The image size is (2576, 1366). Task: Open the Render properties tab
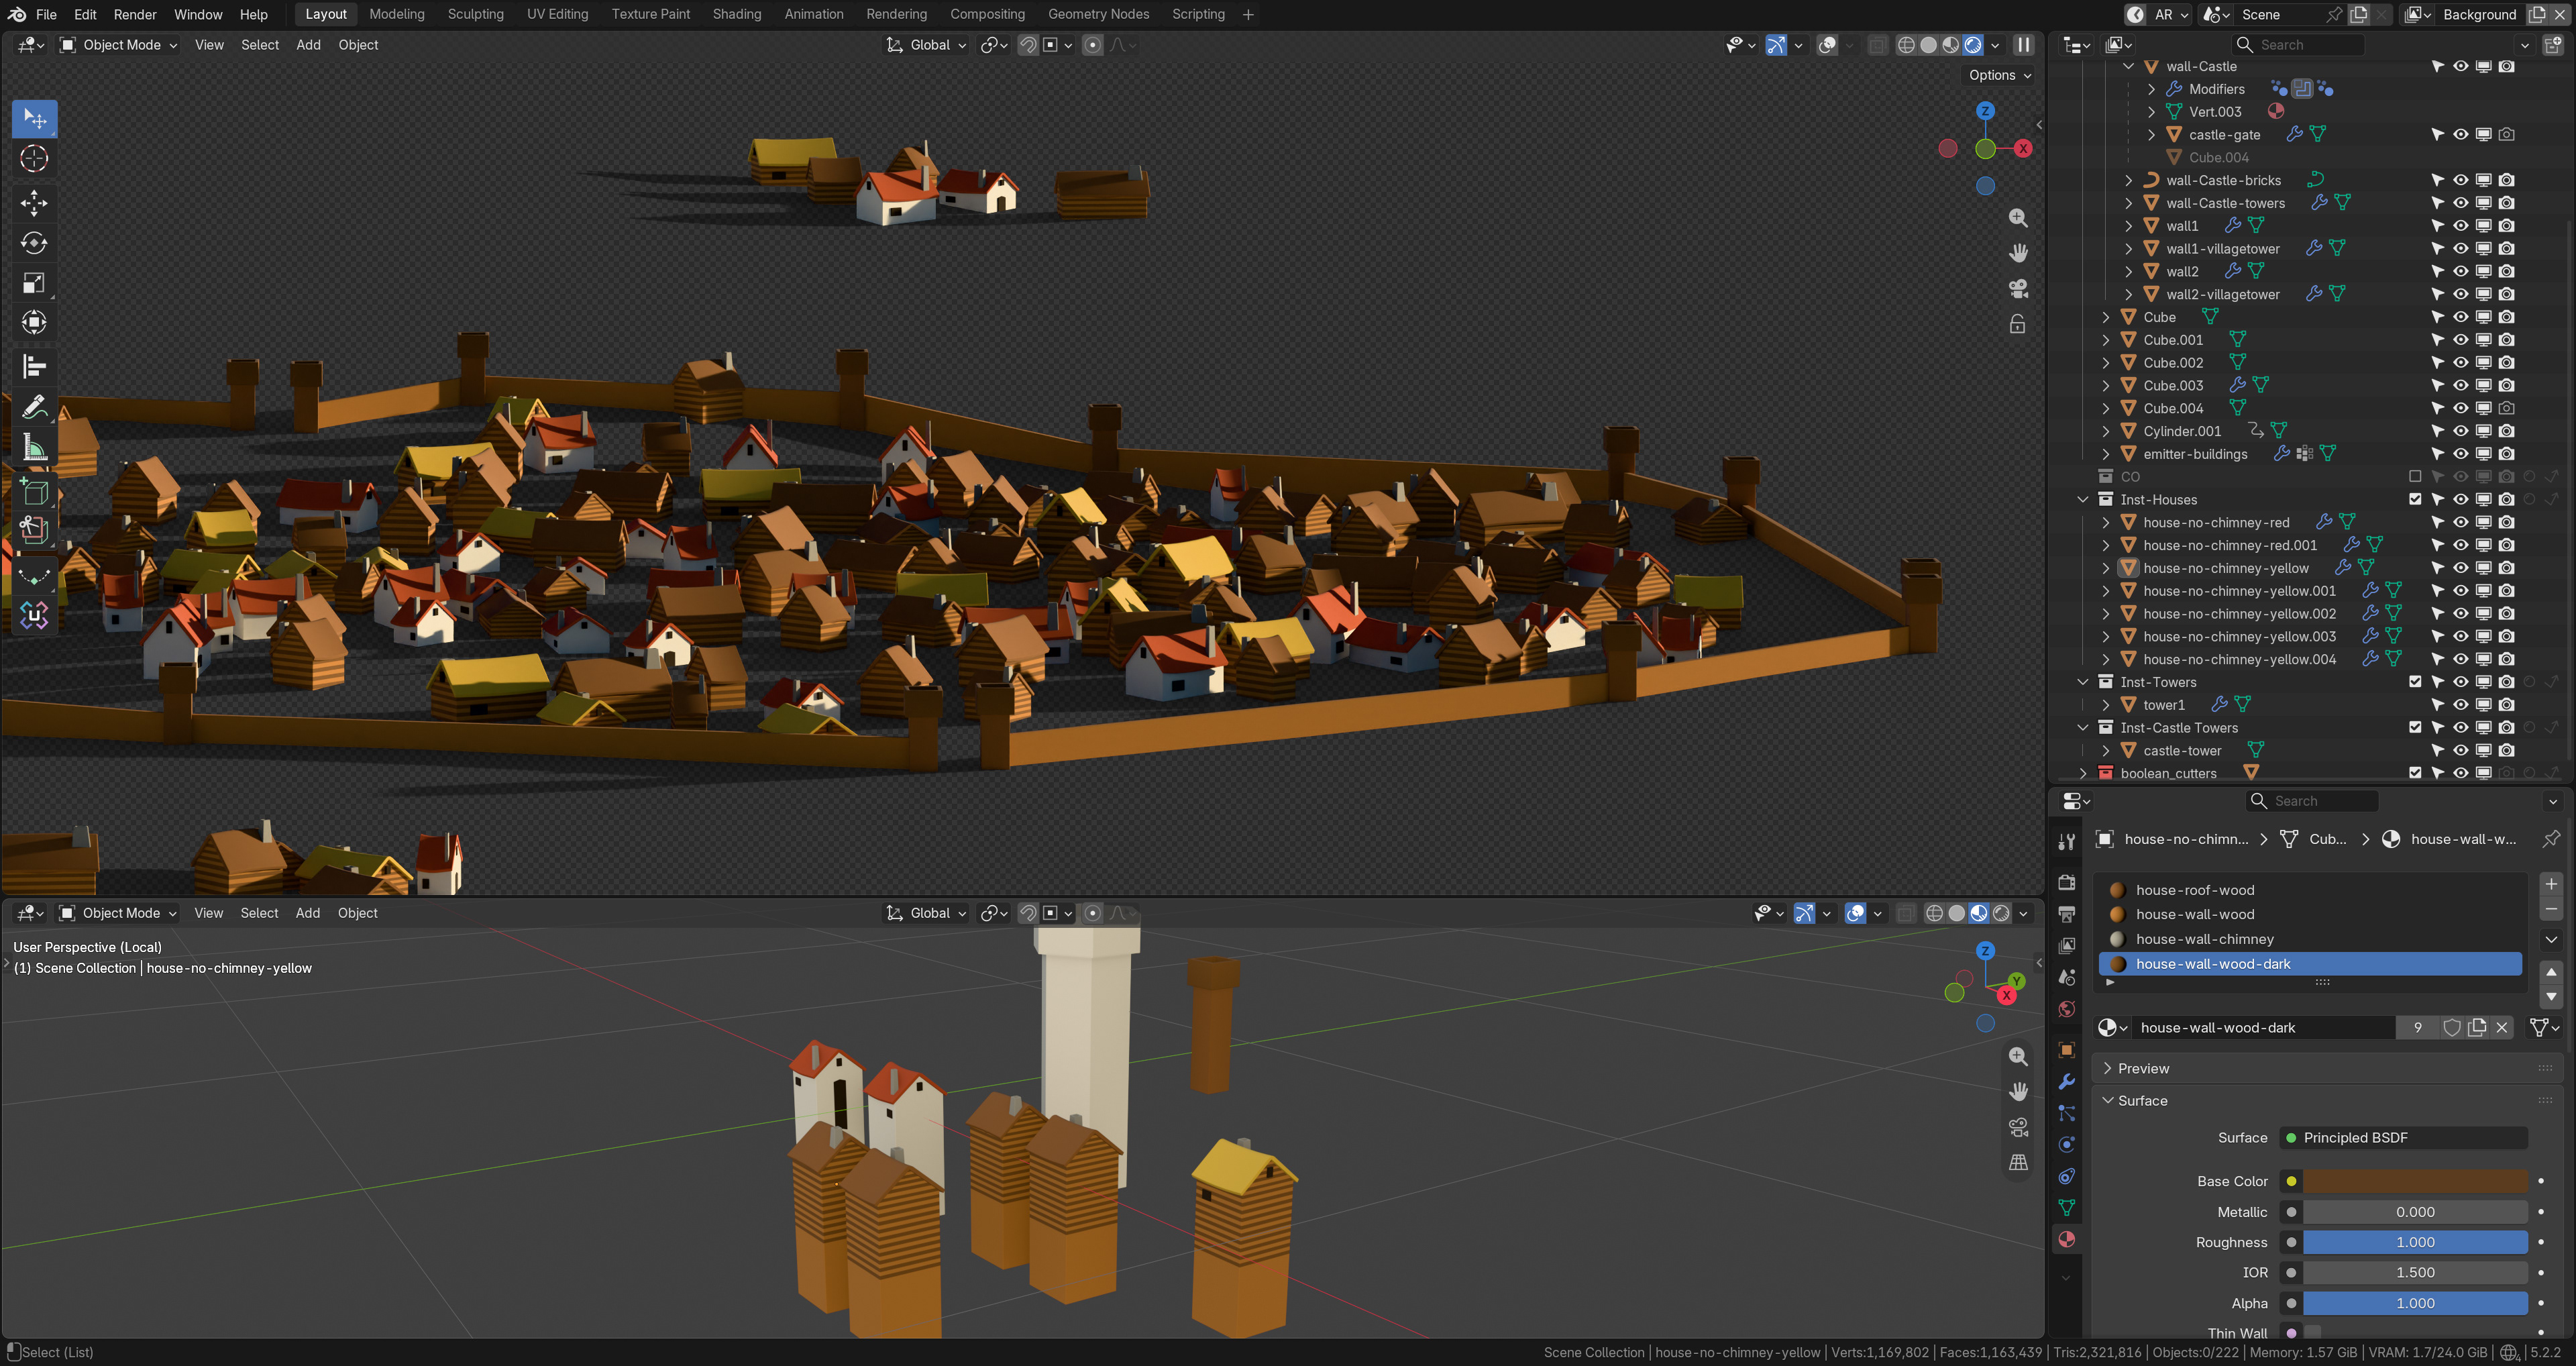coord(2066,882)
